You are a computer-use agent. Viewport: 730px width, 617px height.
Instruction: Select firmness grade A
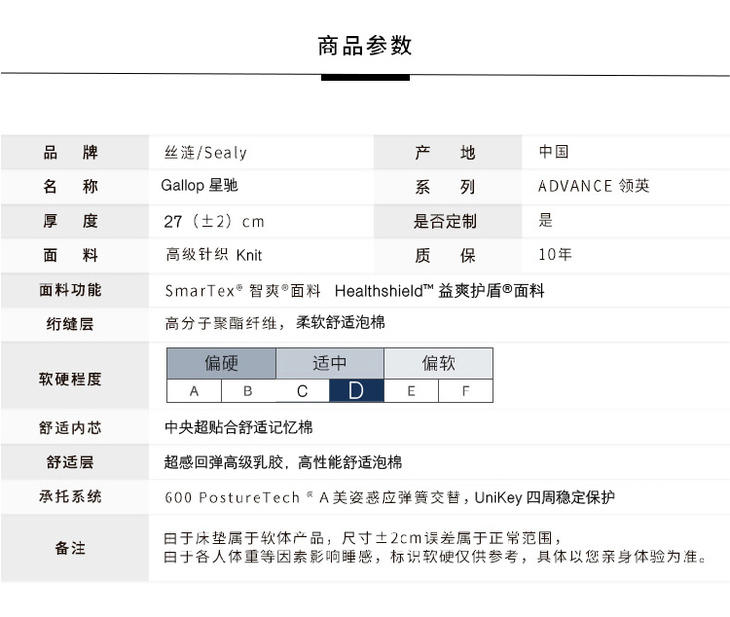[x=194, y=391]
